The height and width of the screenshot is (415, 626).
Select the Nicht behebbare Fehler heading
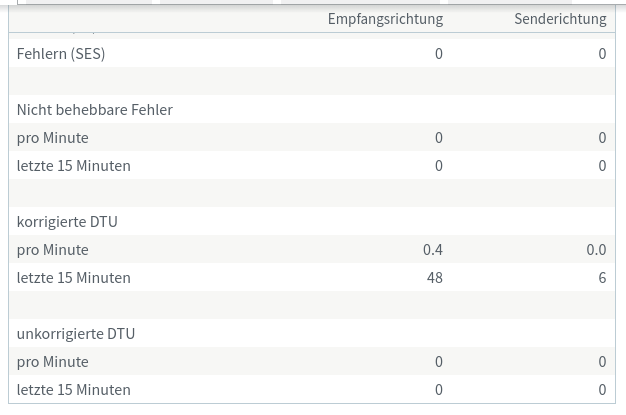(94, 109)
